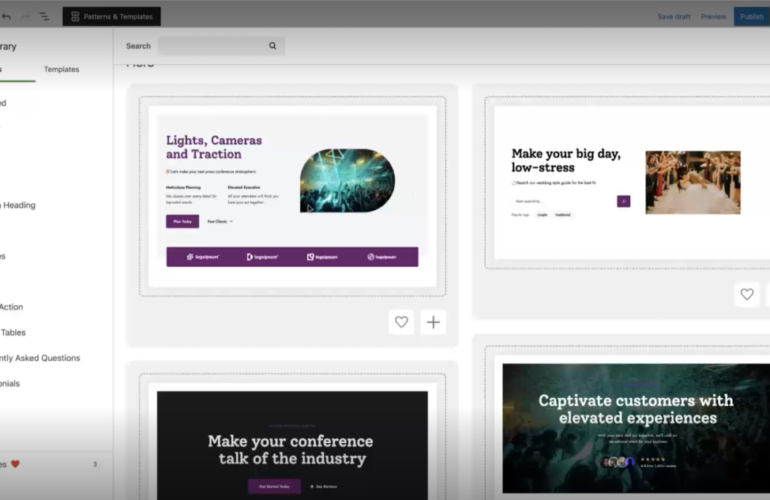Select the Frequently Asked Questions category

(x=40, y=358)
